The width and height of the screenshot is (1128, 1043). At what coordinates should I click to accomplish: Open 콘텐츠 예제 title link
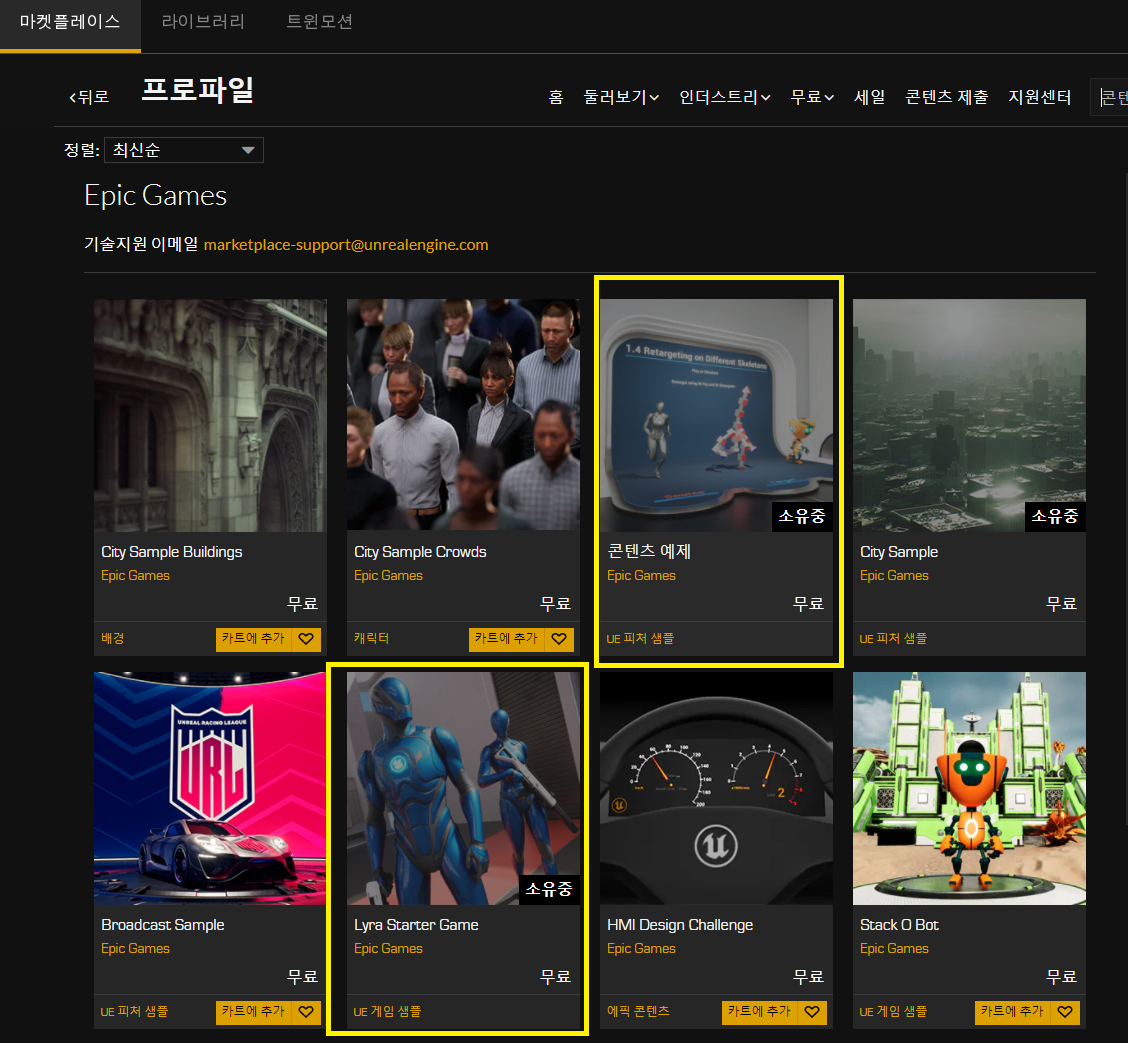point(649,552)
